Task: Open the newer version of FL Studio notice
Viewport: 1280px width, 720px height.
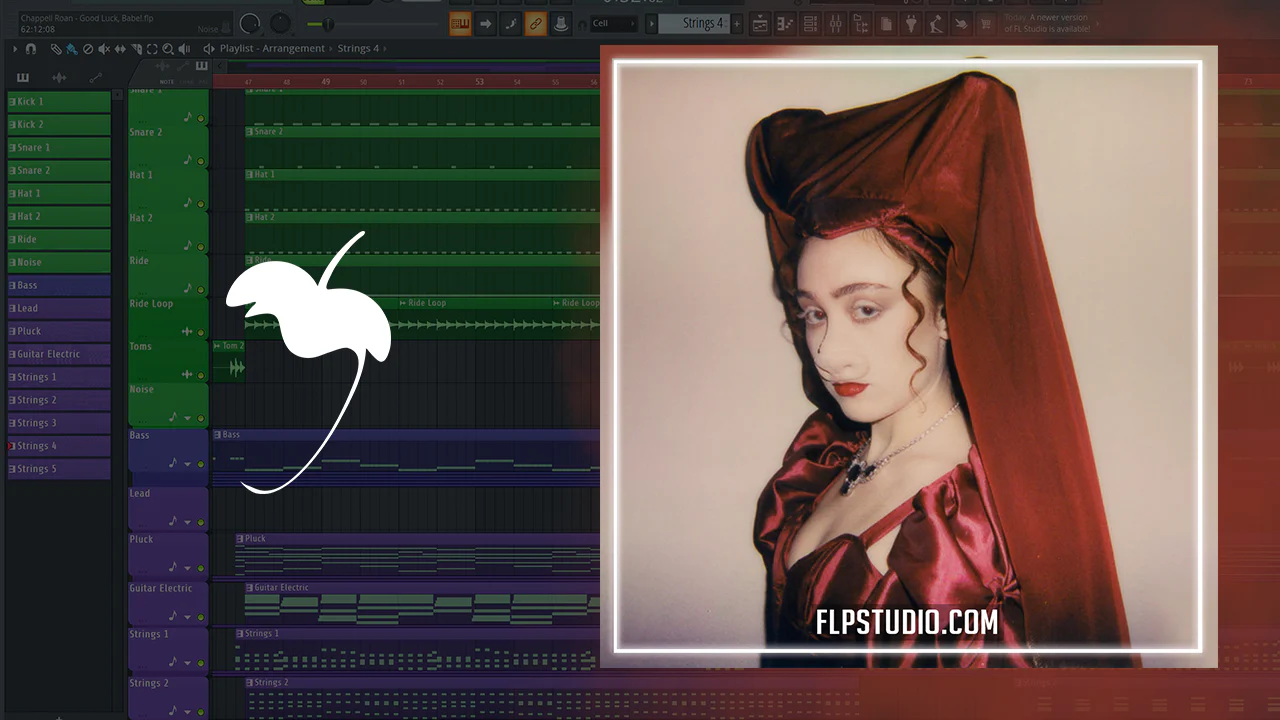Action: coord(1049,23)
